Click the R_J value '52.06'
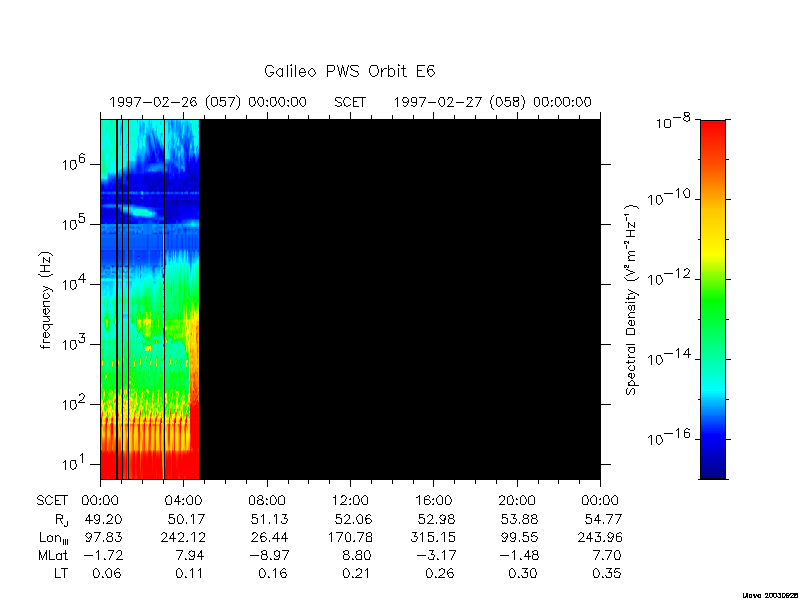Screen dimensions: 800x600 353,519
